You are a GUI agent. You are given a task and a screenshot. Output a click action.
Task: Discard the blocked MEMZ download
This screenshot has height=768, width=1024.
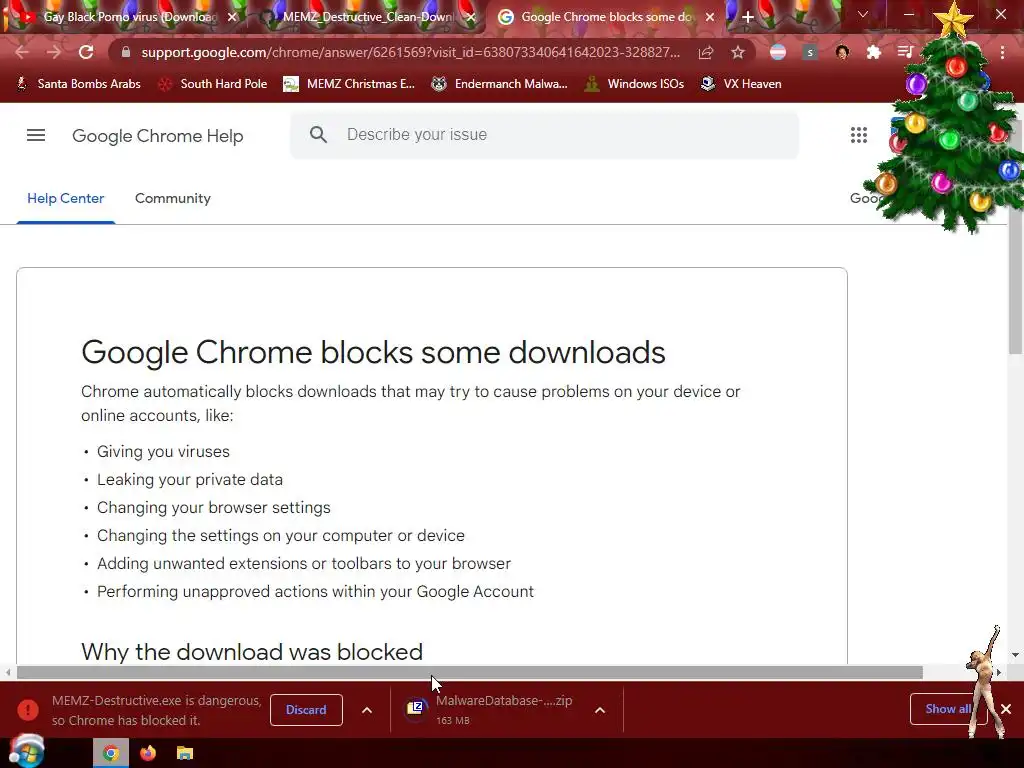(x=306, y=710)
